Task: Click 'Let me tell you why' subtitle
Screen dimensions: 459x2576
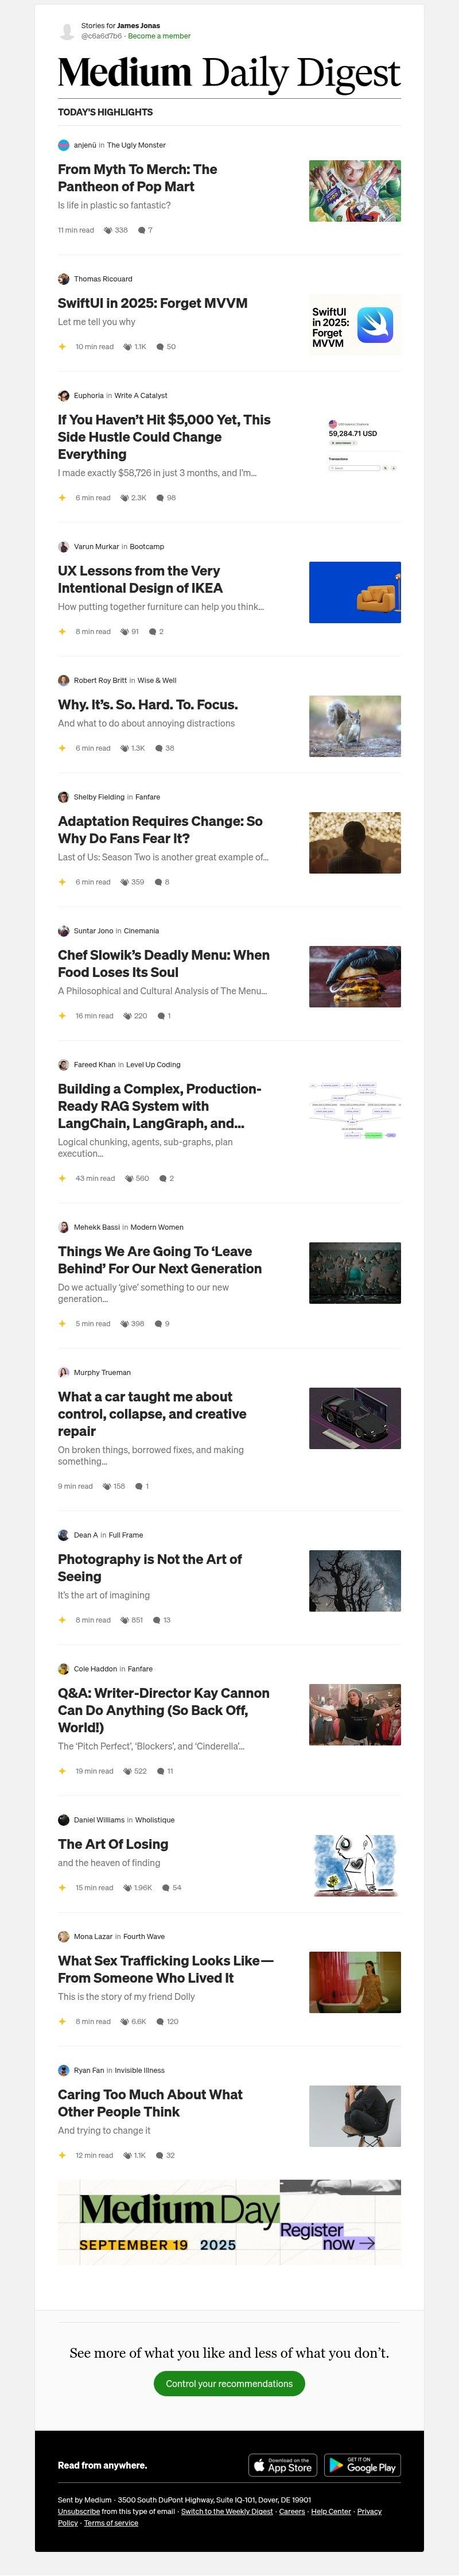Action: [96, 322]
